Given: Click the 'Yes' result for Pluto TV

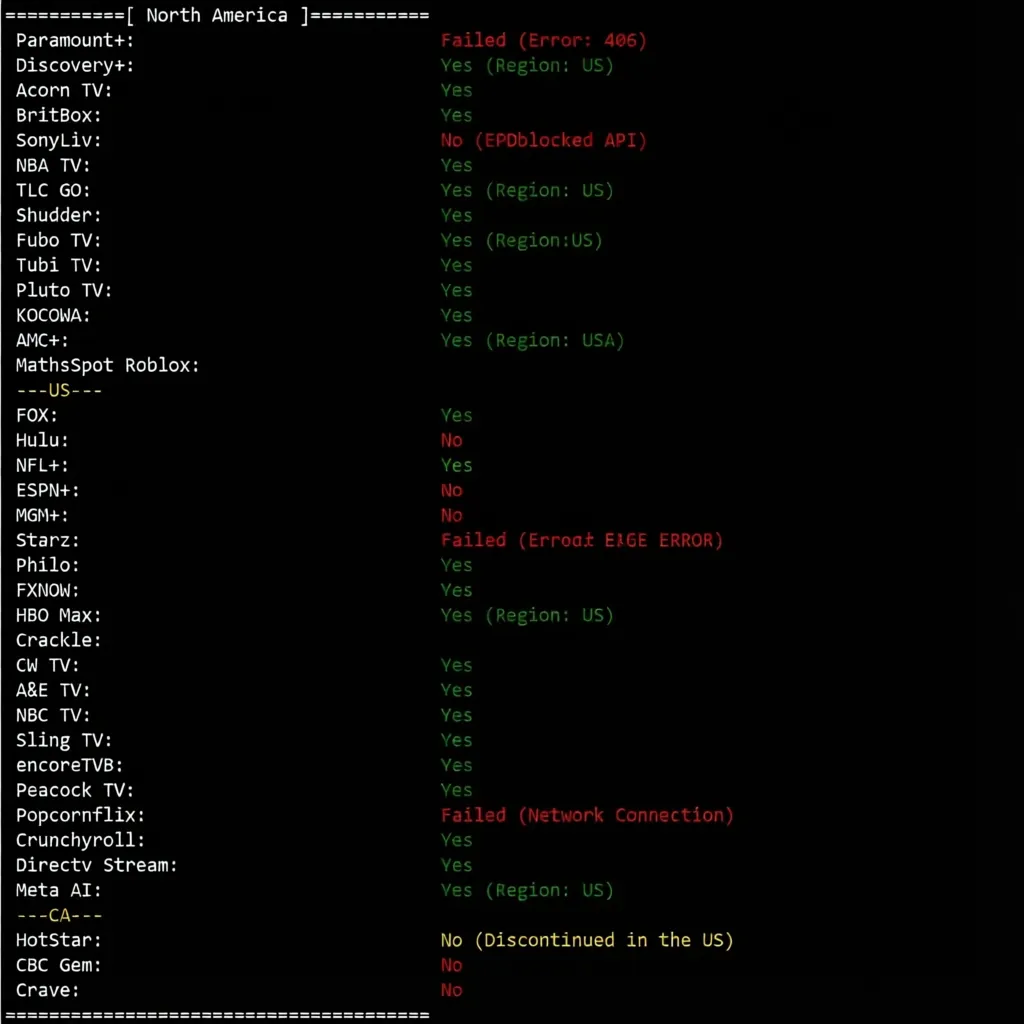Looking at the screenshot, I should (456, 290).
